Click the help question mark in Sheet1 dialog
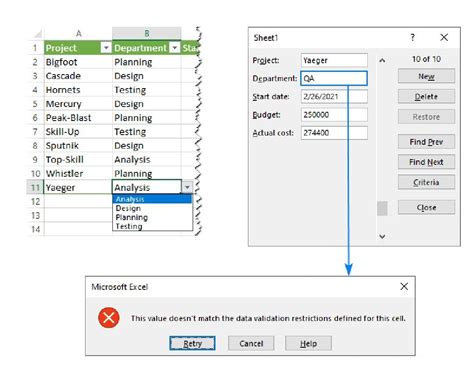Viewport: 474px width, 392px height. pyautogui.click(x=413, y=37)
